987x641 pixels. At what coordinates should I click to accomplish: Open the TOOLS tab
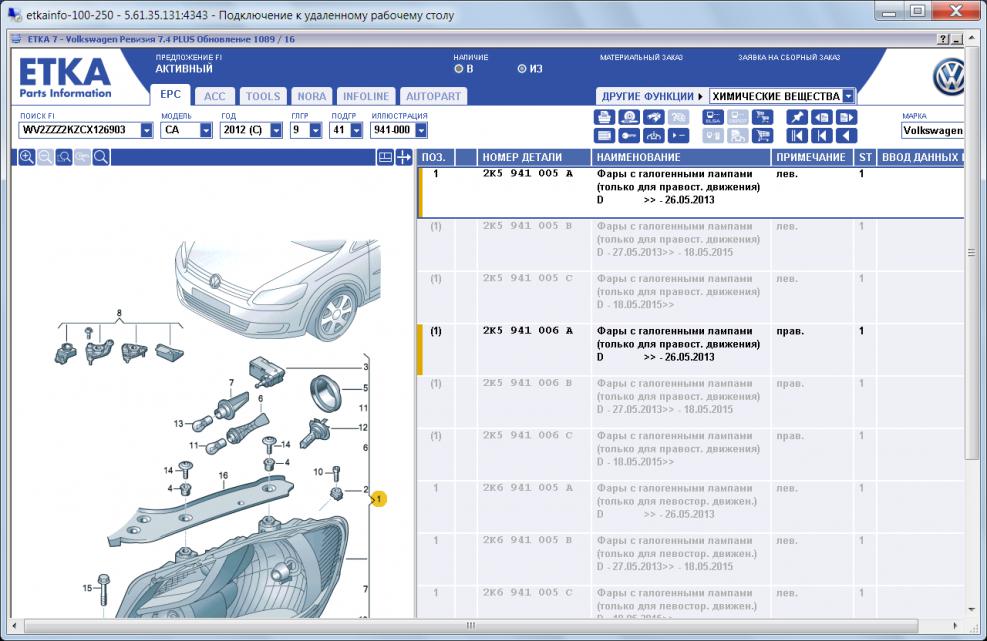tap(262, 96)
